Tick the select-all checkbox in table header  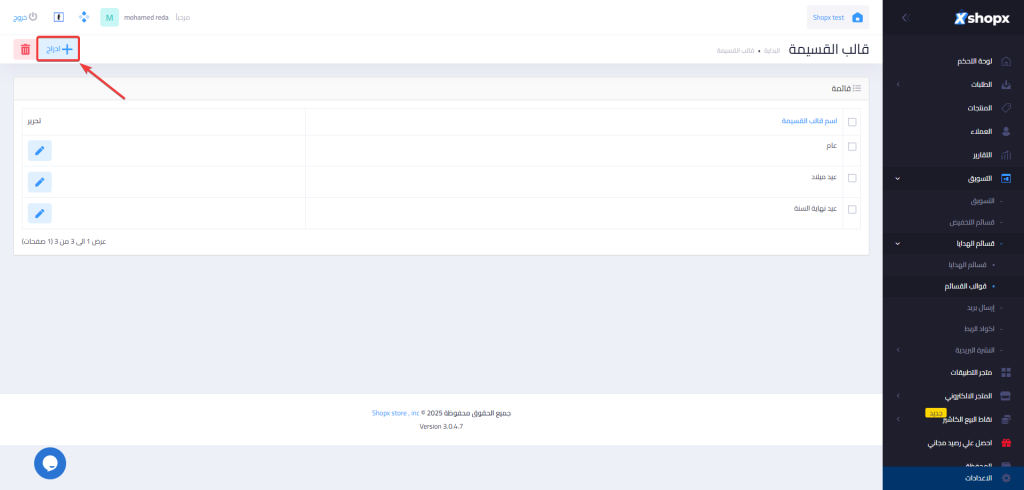click(x=852, y=122)
